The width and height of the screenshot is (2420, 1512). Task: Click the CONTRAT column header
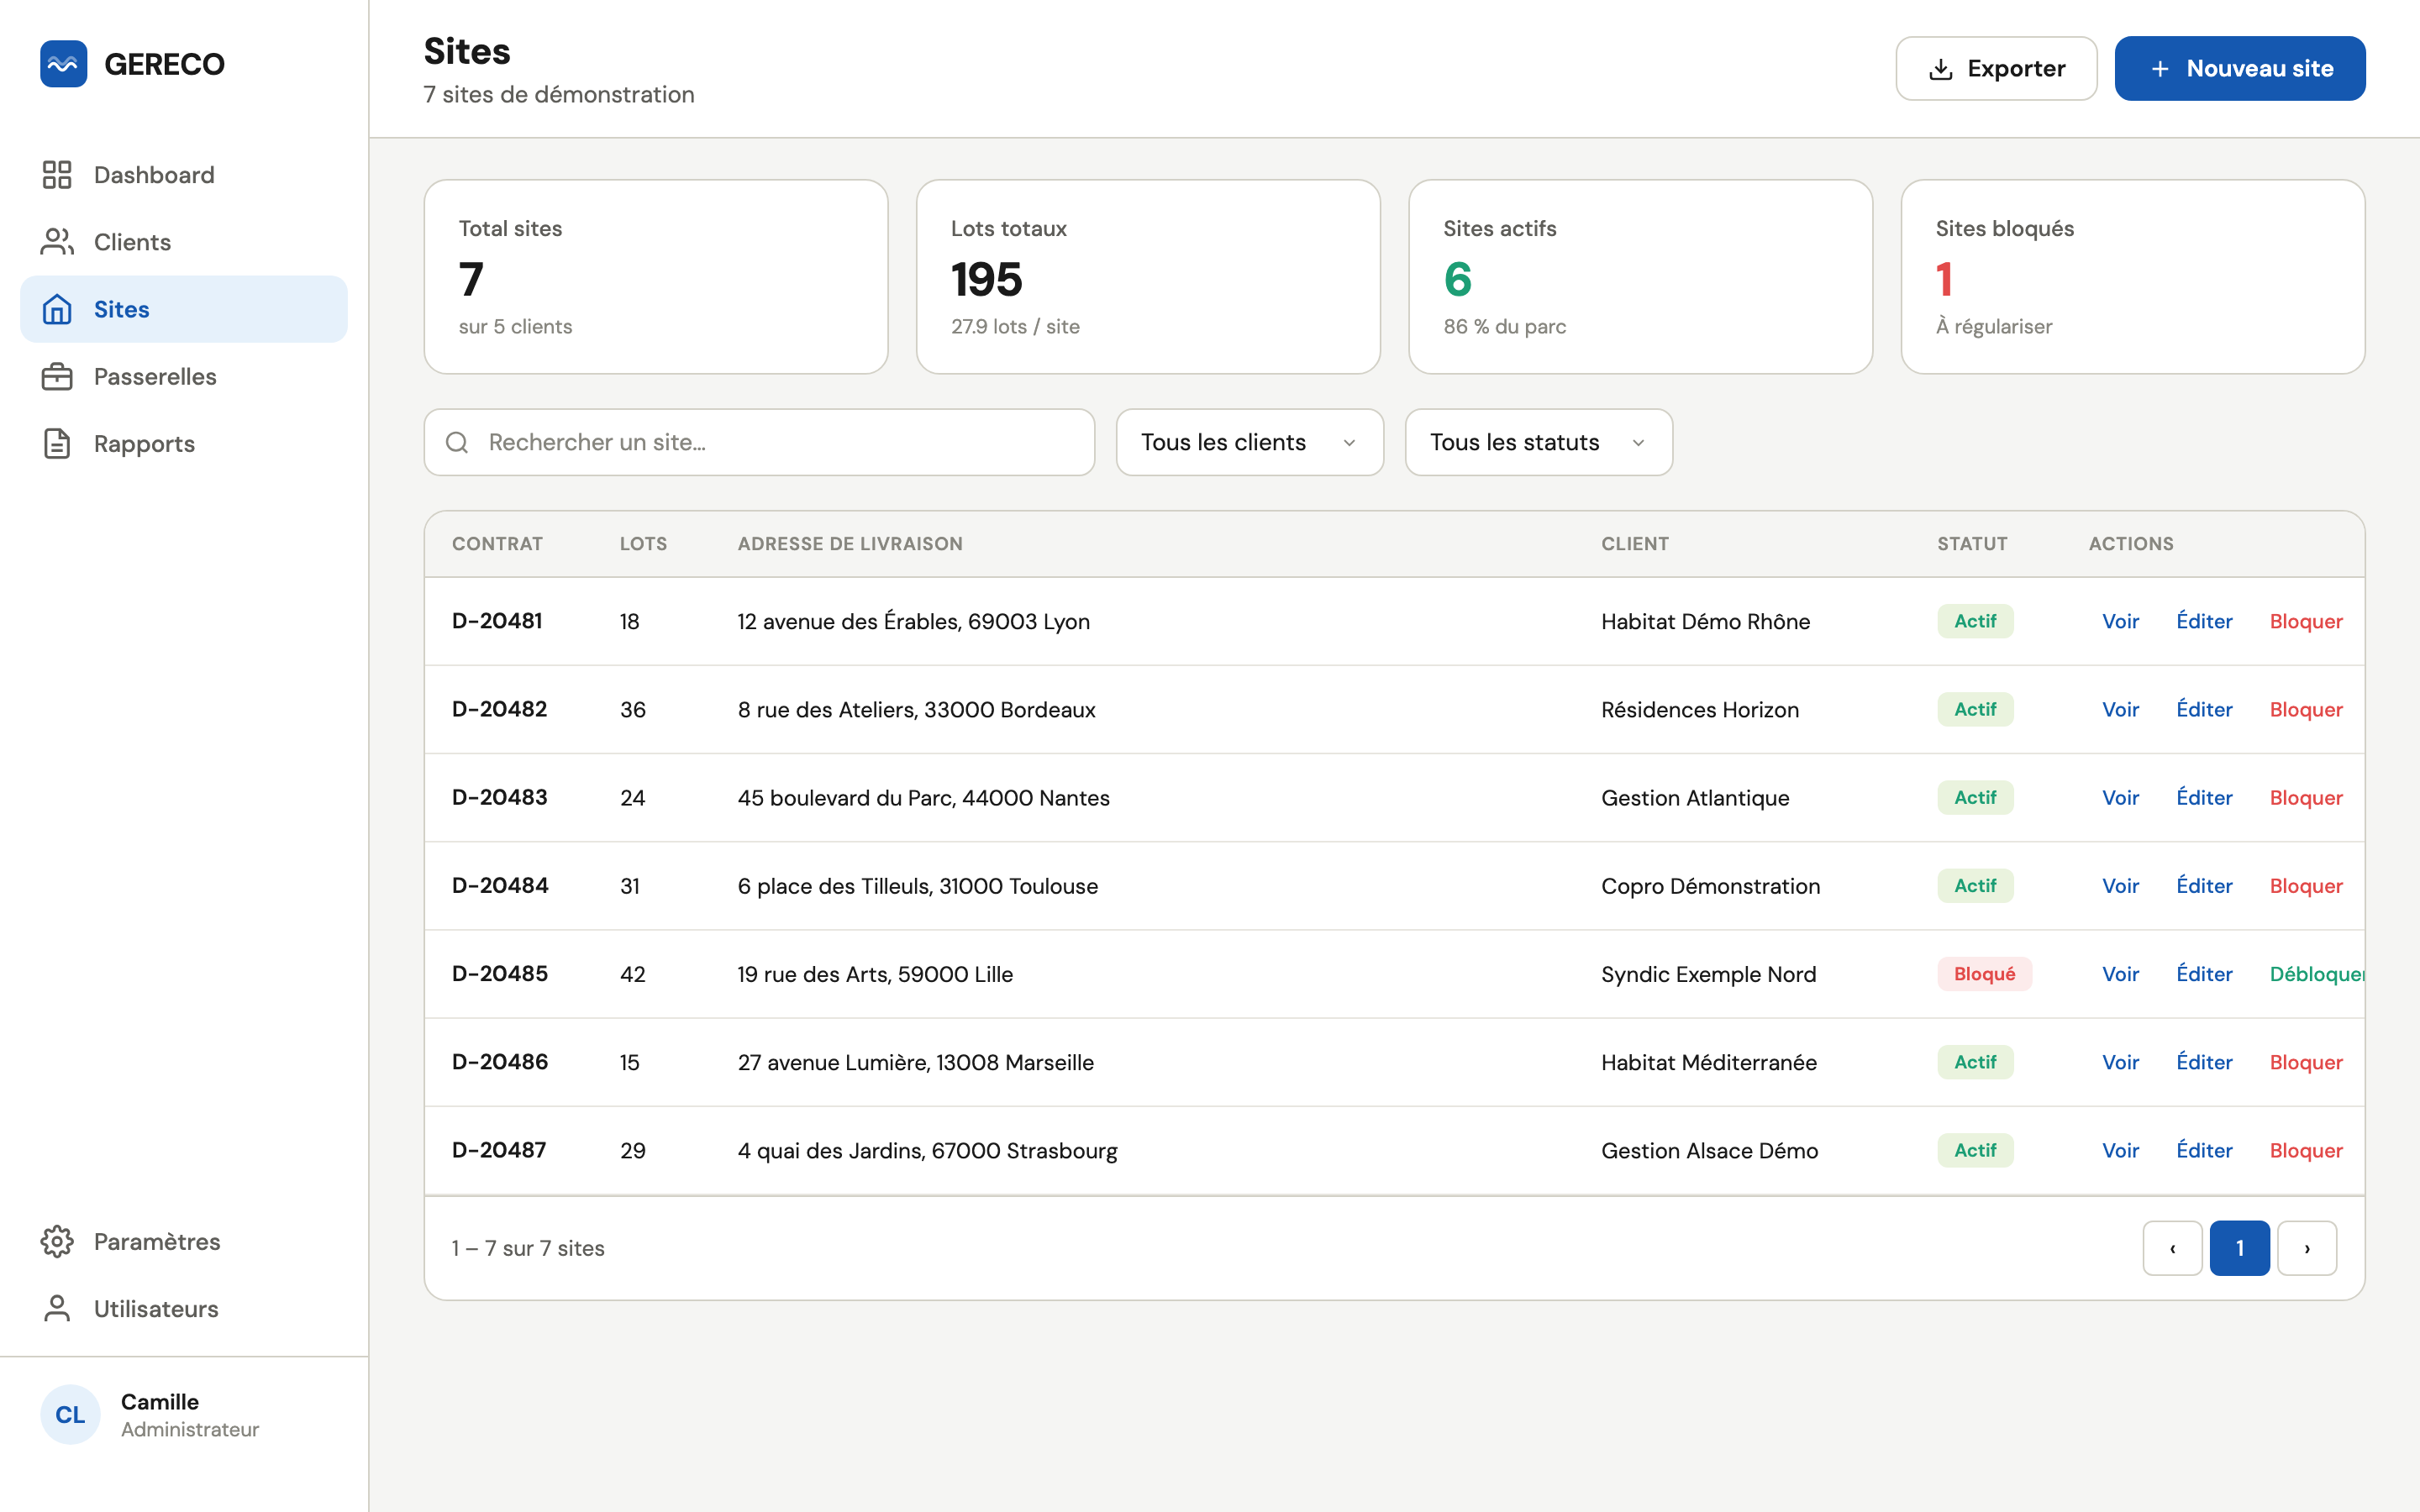click(497, 544)
